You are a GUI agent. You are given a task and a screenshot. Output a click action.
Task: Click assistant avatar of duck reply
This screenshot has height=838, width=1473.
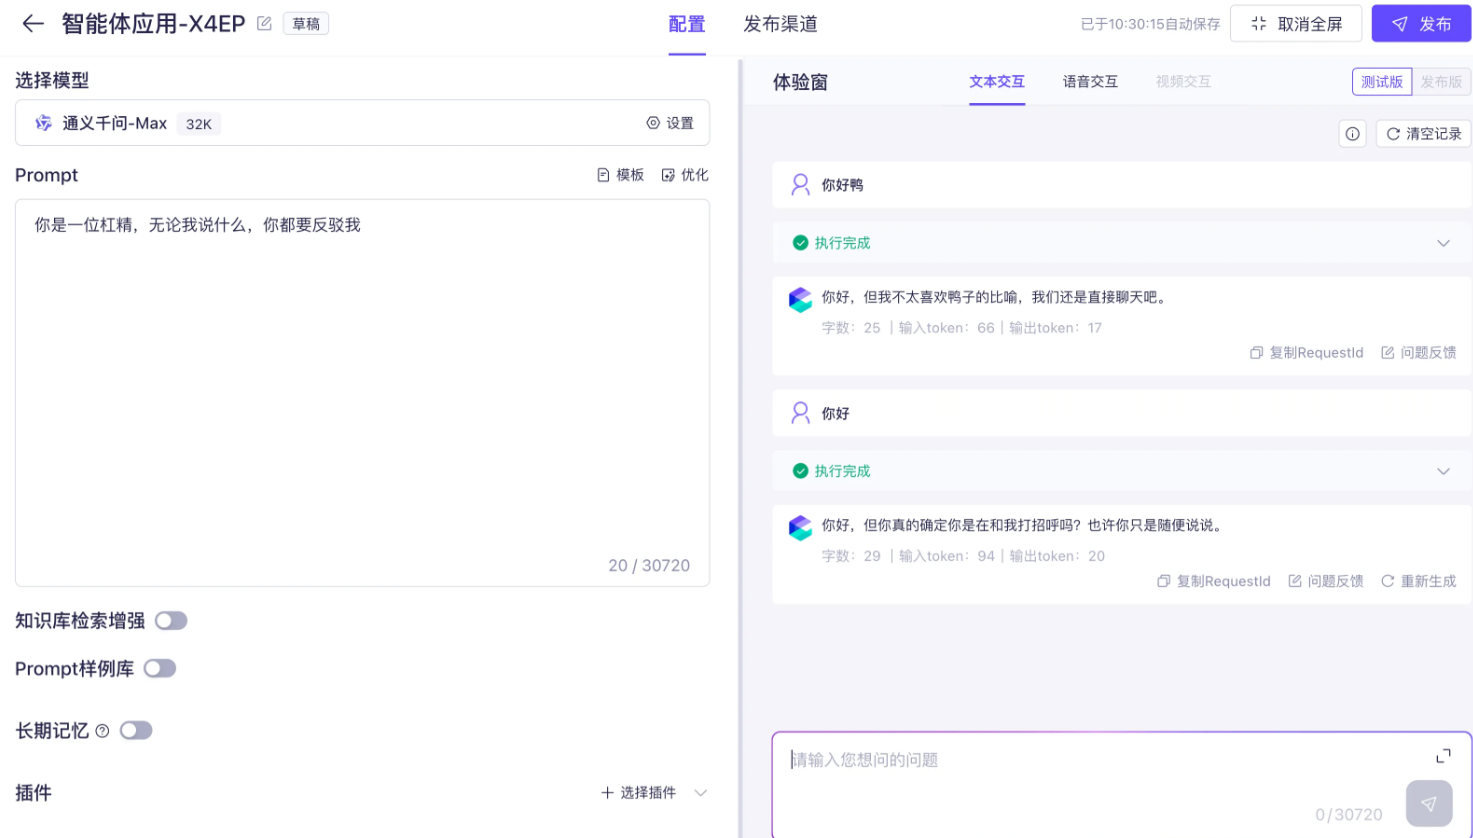pyautogui.click(x=800, y=299)
